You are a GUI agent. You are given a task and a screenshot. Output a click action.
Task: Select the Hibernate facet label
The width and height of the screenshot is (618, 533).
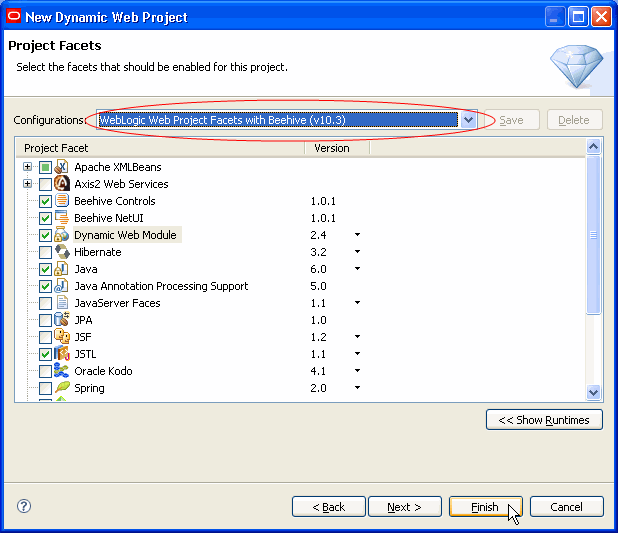(x=98, y=252)
